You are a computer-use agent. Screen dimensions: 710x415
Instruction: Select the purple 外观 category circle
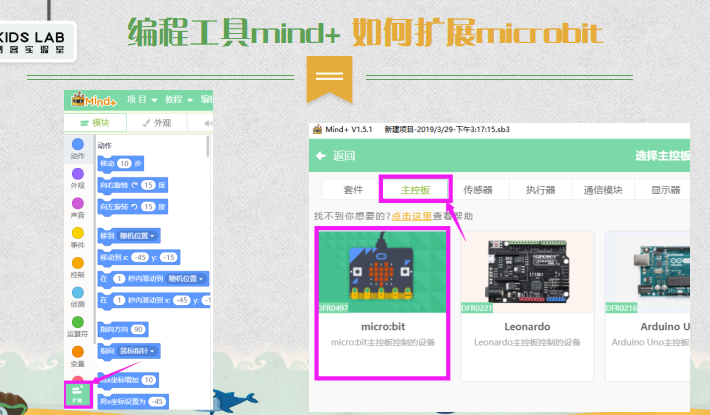(78, 174)
